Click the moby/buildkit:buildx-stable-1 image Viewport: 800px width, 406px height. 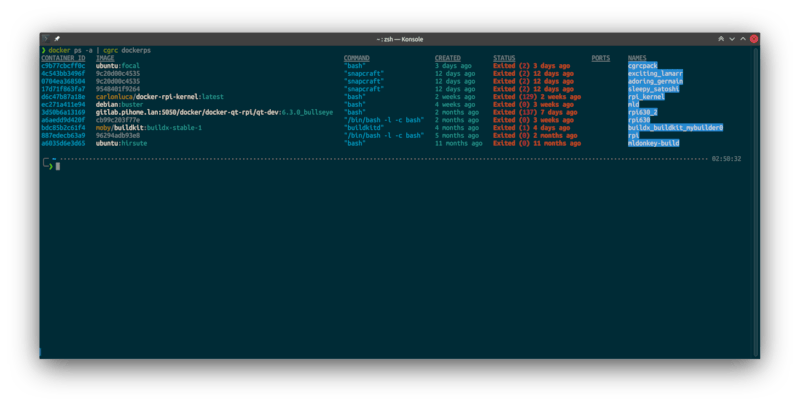[149, 128]
